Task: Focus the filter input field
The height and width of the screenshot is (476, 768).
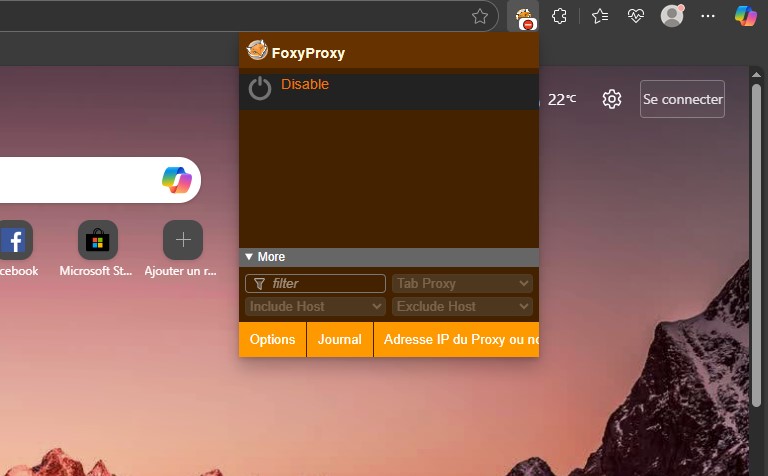Action: pyautogui.click(x=315, y=284)
